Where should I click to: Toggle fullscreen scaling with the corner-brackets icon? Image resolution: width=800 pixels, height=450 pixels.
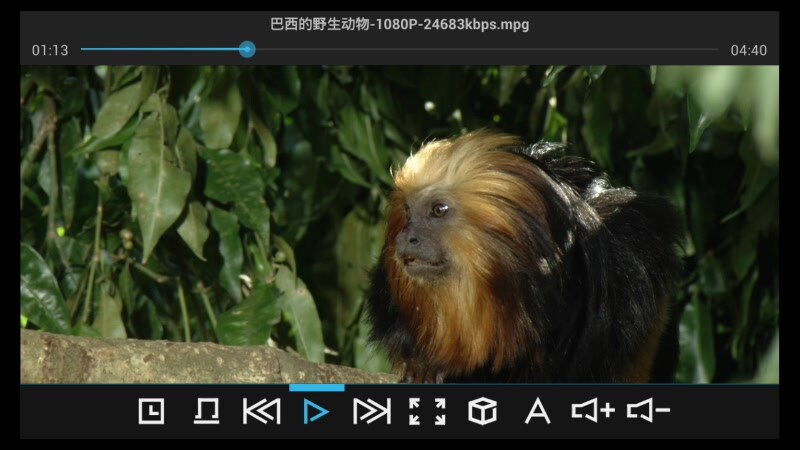(427, 411)
